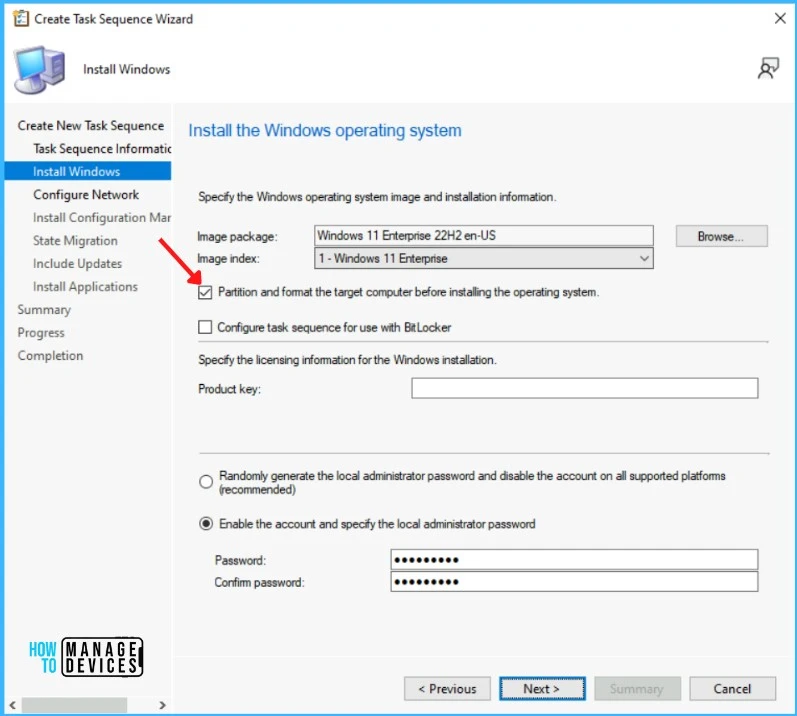Select Randomly generate the local administrator password
This screenshot has width=797, height=716.
[x=206, y=482]
